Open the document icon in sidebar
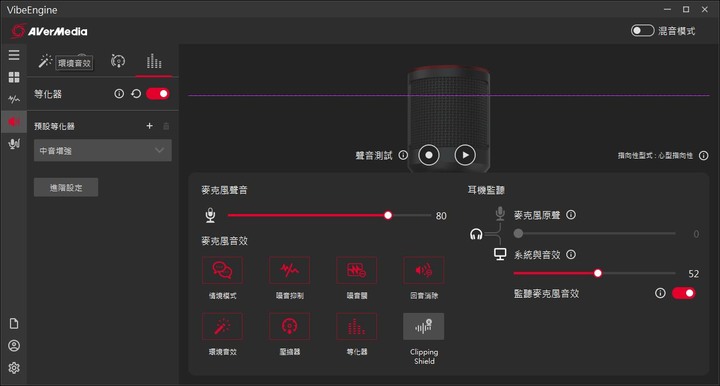Image resolution: width=720 pixels, height=386 pixels. [x=14, y=324]
